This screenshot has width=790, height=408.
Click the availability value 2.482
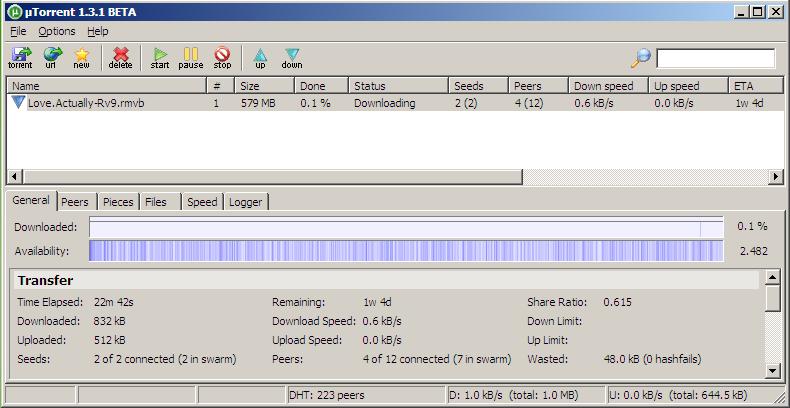754,251
